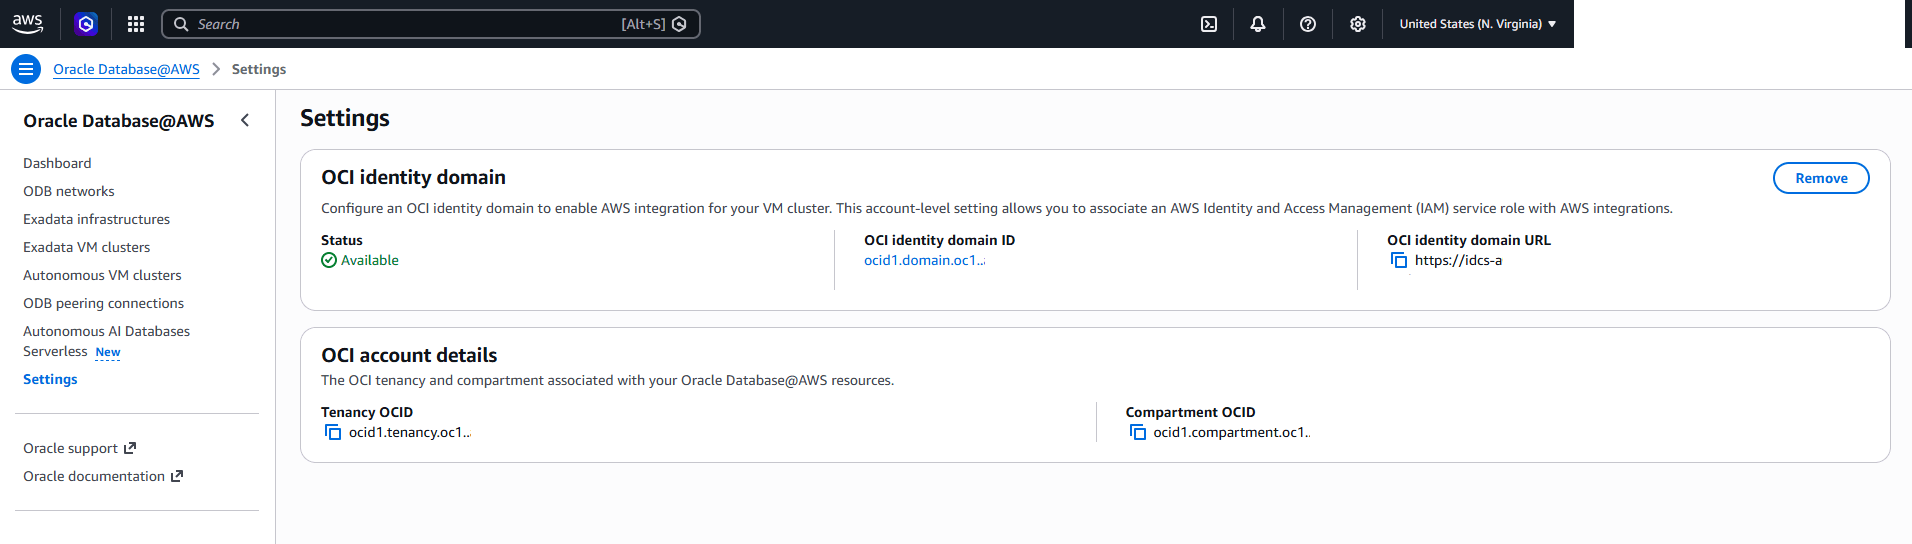Open the AWS home logo

coord(28,24)
